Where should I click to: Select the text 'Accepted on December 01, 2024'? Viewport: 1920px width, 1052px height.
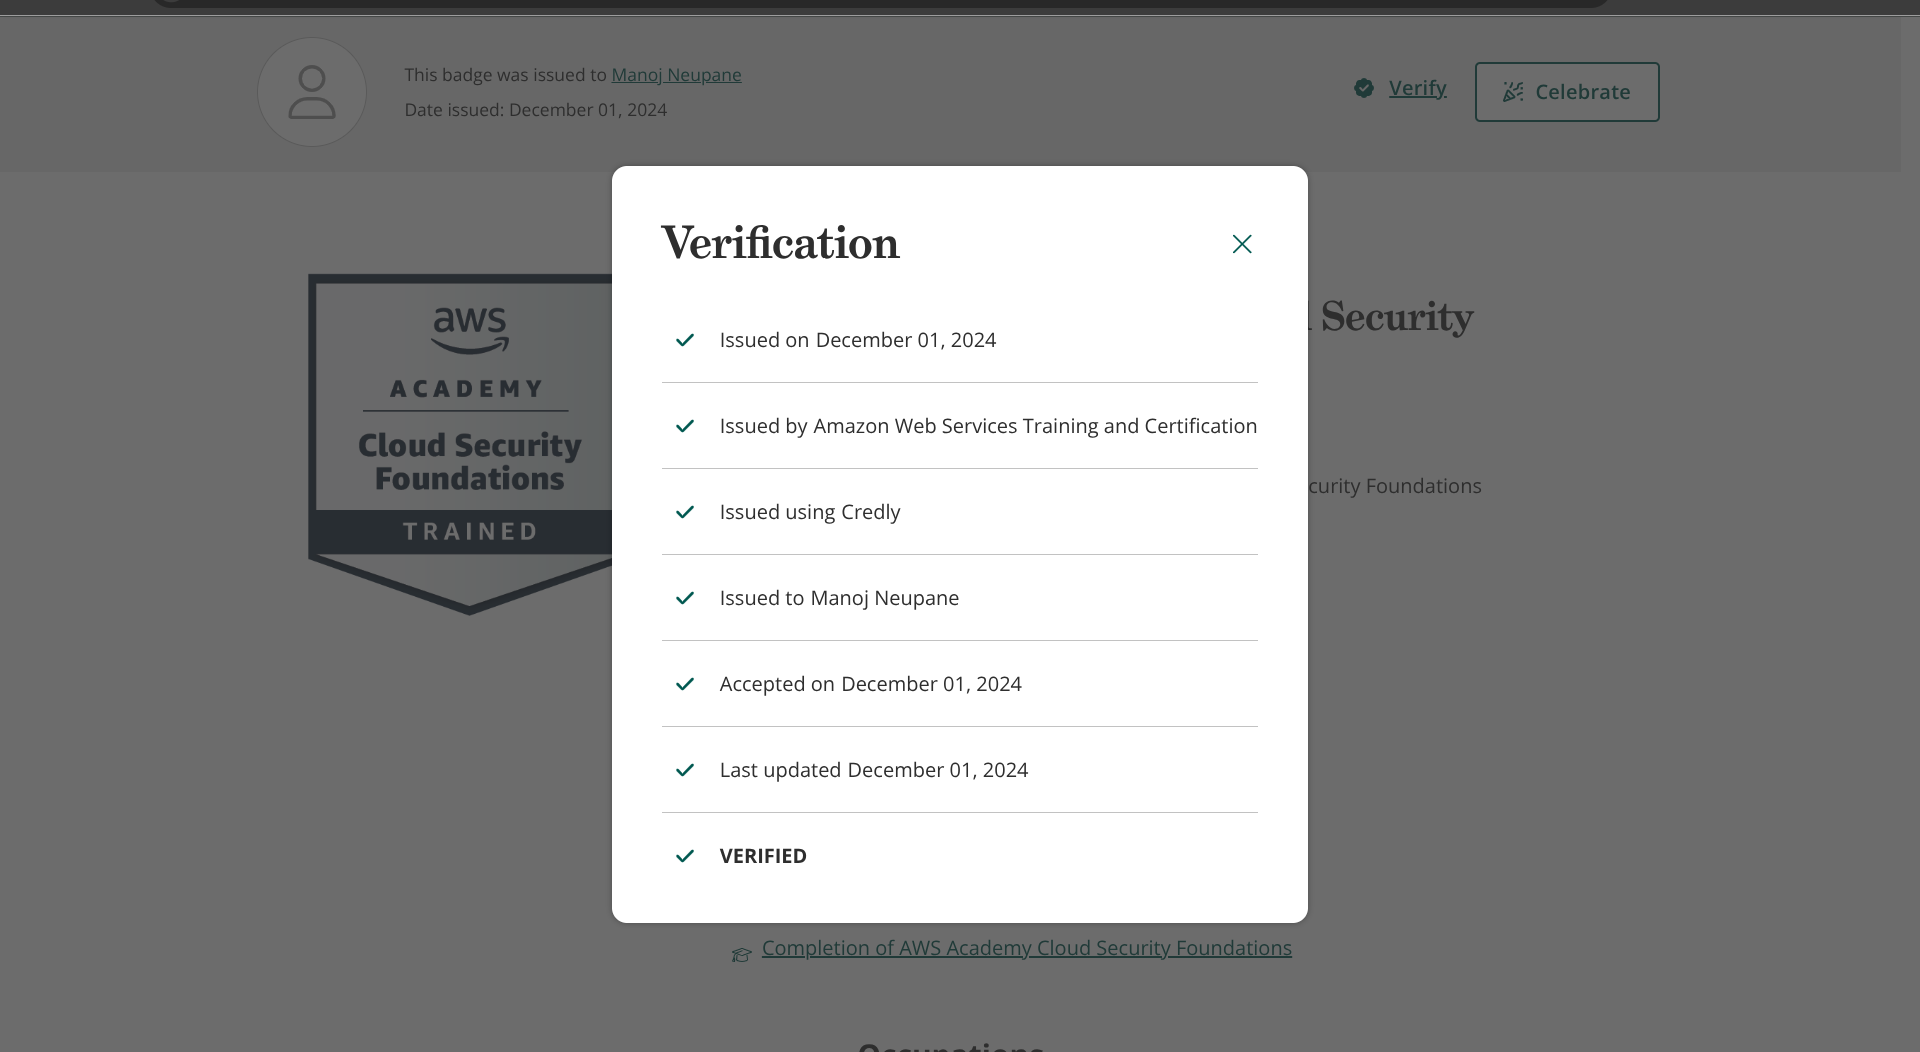click(871, 684)
